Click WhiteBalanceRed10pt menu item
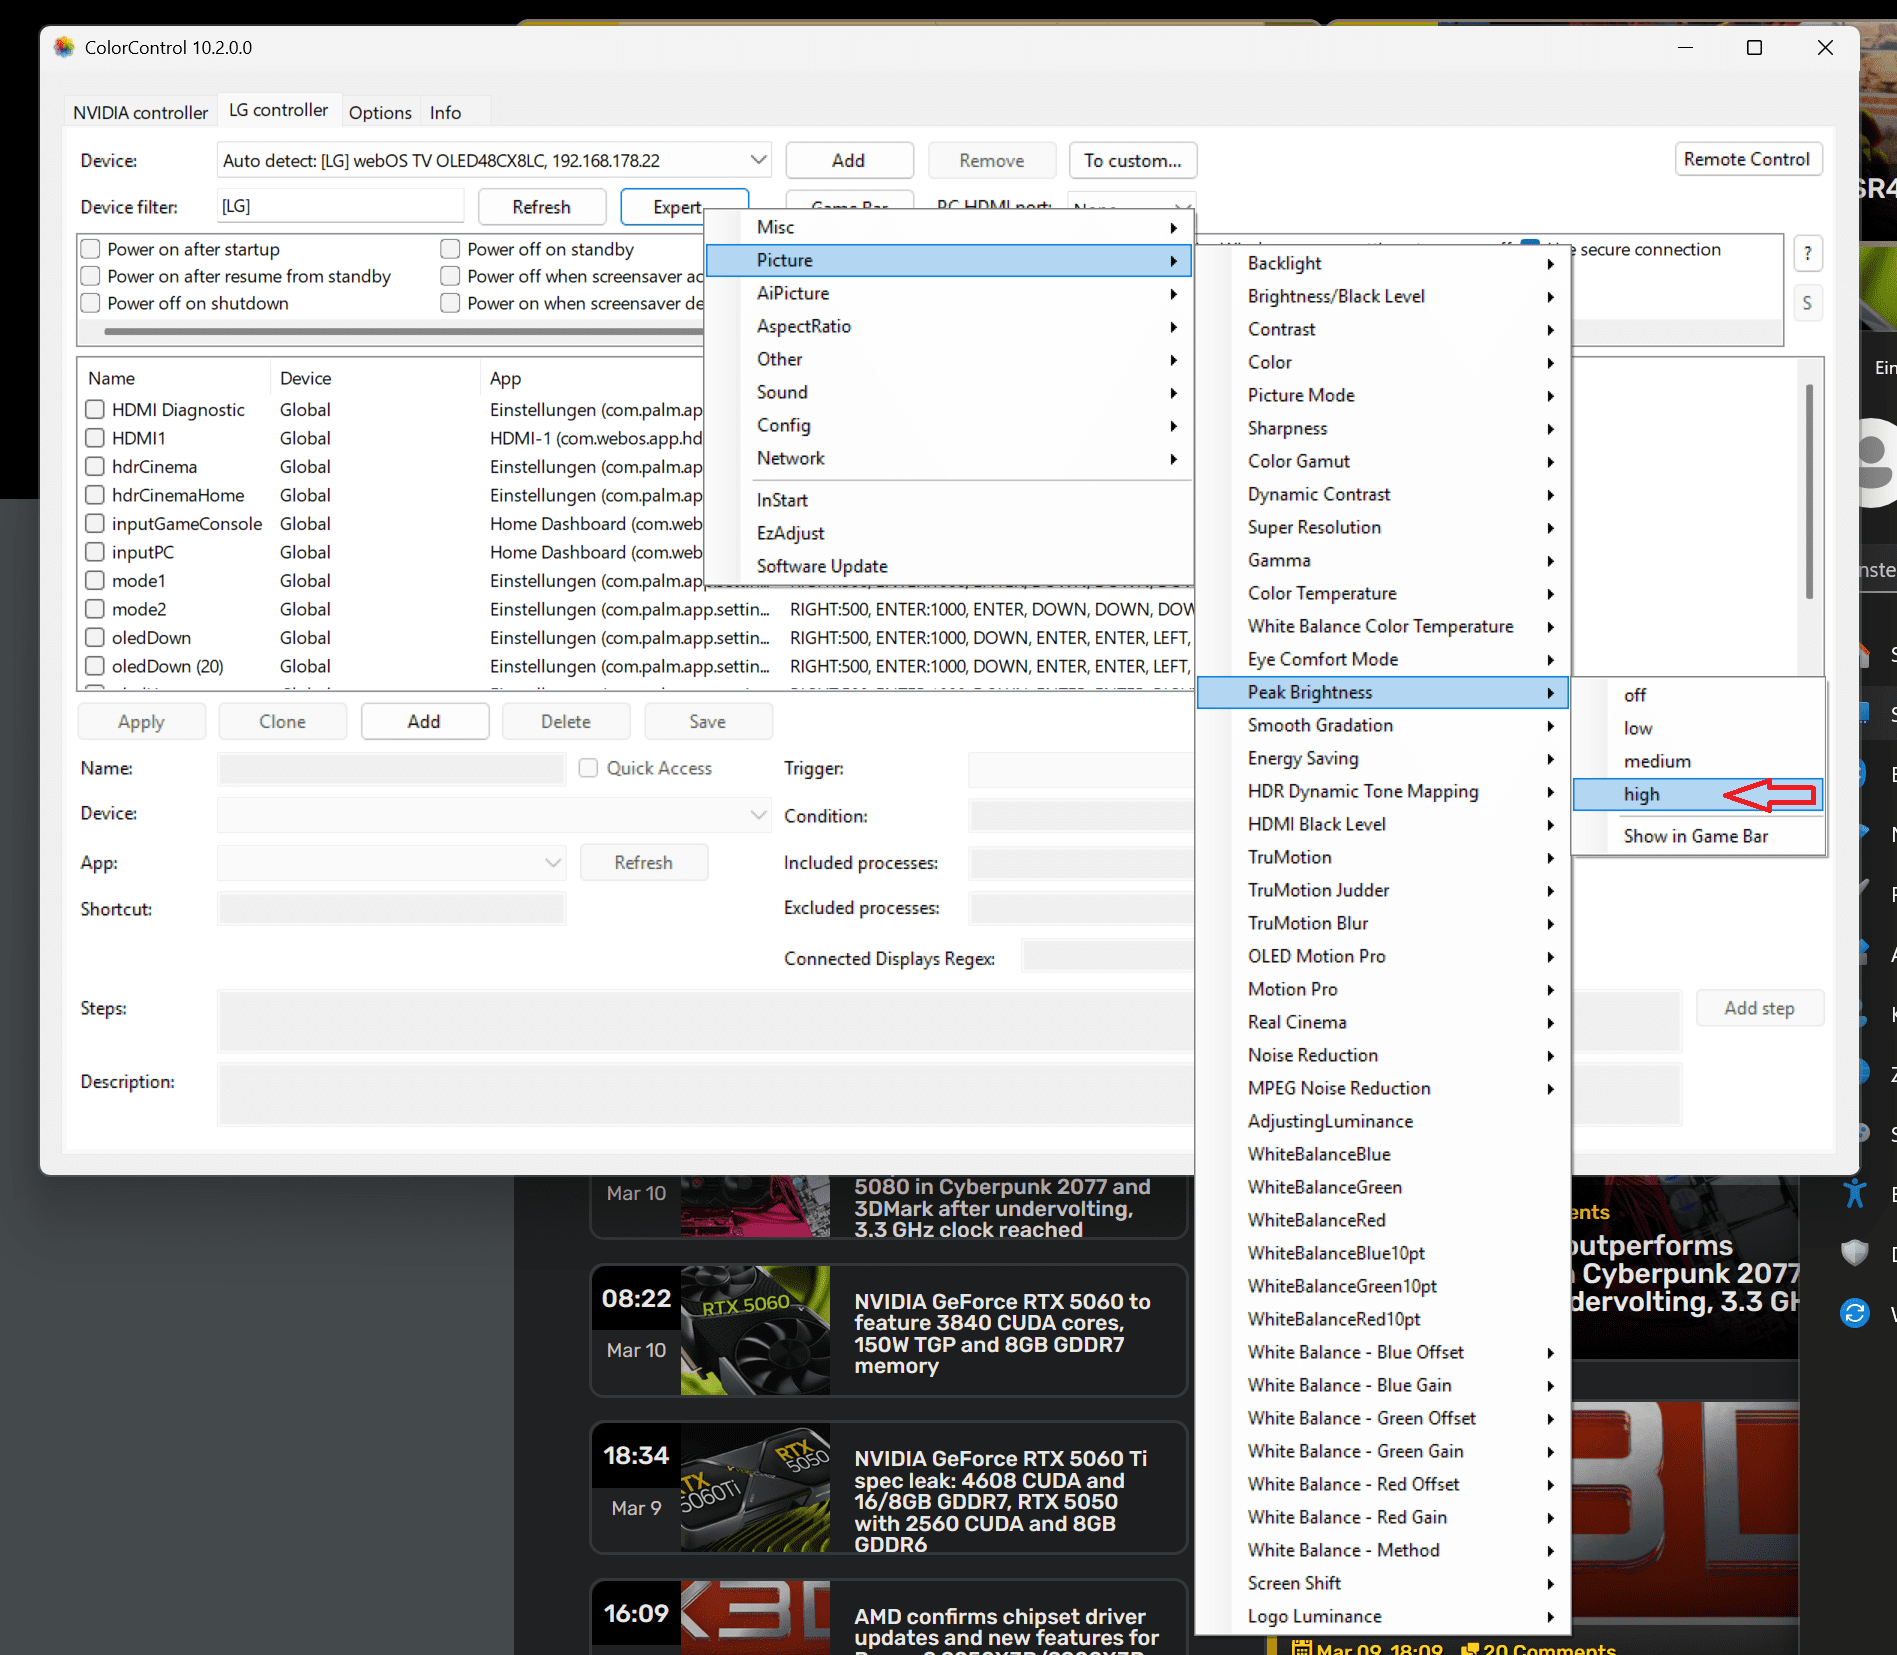The width and height of the screenshot is (1897, 1655). [1383, 1319]
